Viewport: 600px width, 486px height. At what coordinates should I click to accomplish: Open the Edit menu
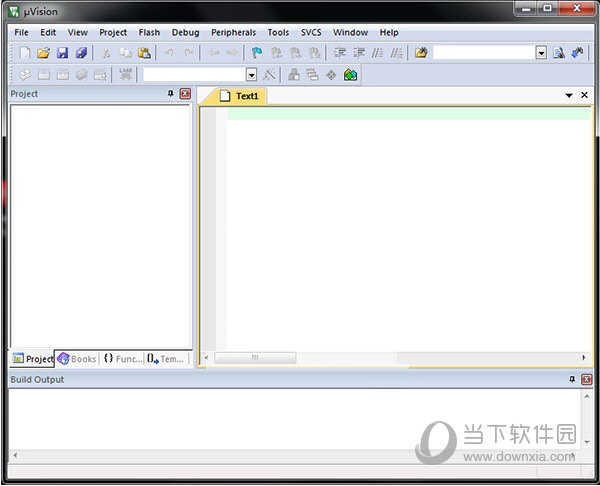click(x=48, y=33)
